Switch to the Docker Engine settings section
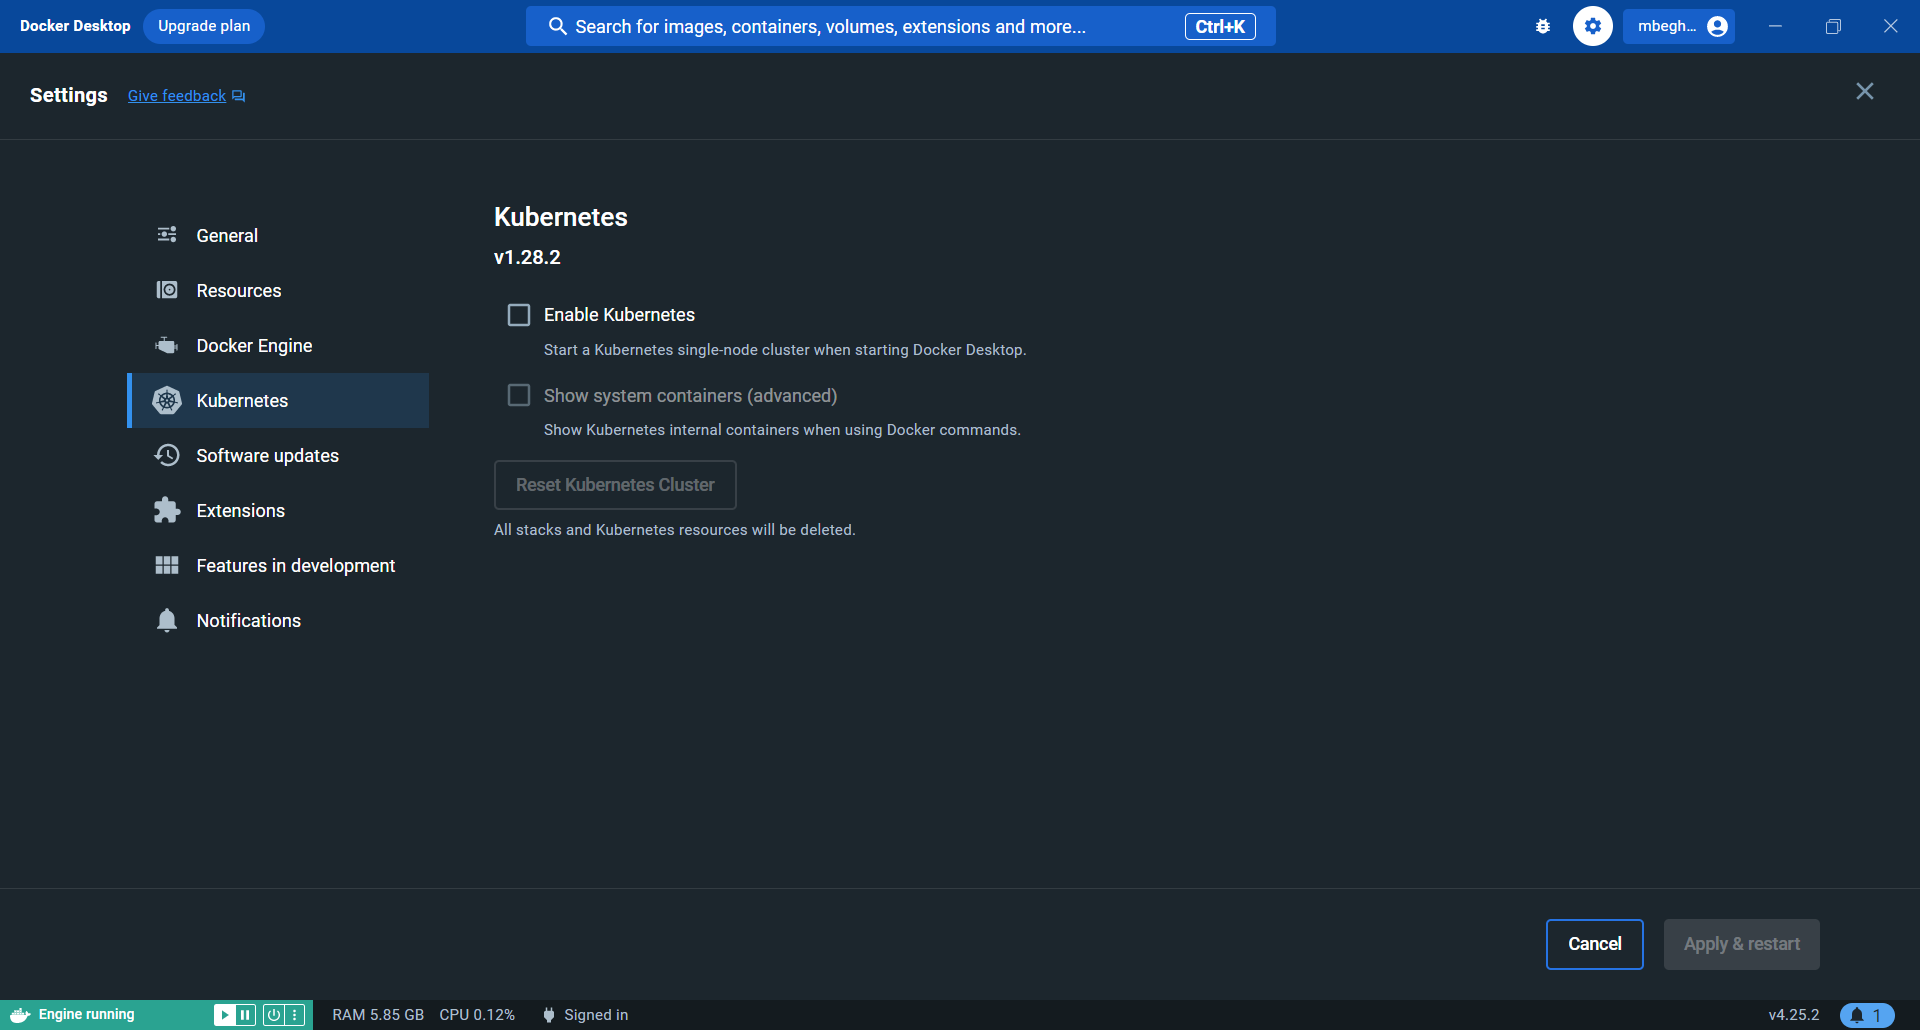 (253, 345)
